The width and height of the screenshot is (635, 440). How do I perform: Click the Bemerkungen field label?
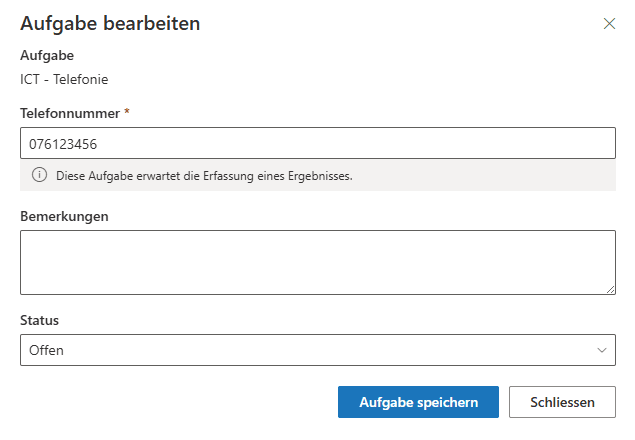(x=64, y=215)
